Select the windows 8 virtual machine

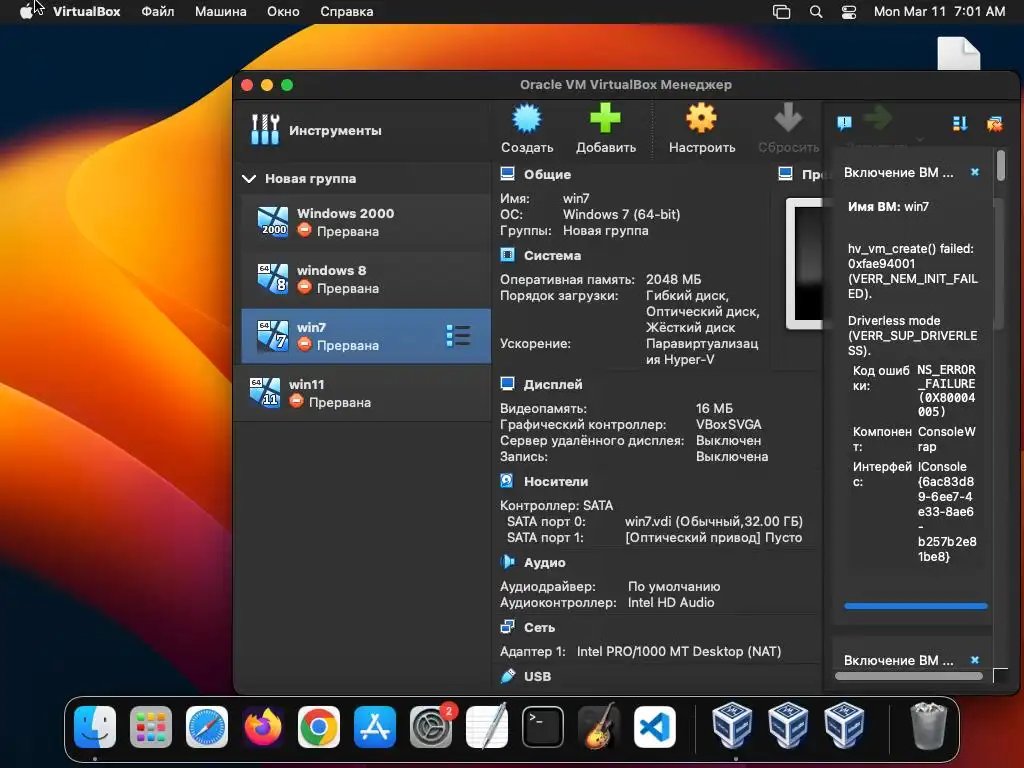click(366, 279)
